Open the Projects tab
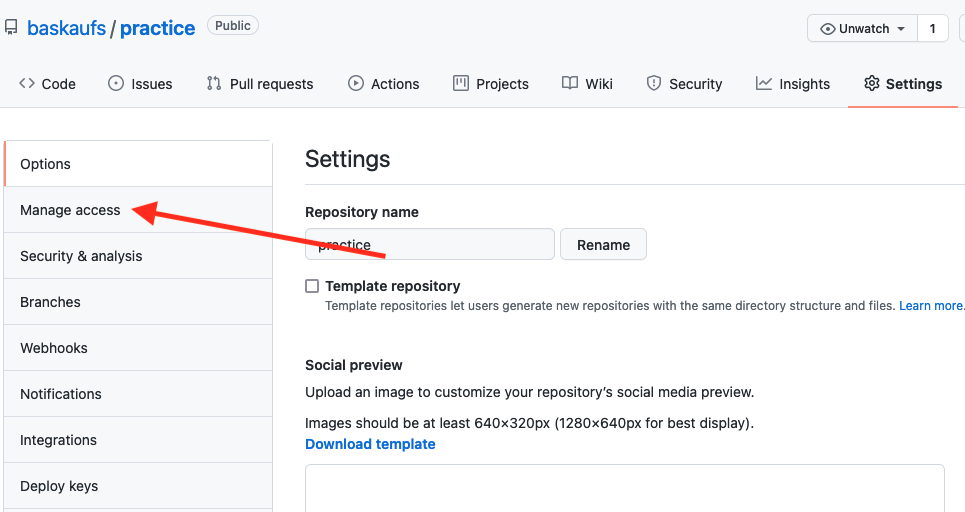This screenshot has width=965, height=512. coord(491,84)
